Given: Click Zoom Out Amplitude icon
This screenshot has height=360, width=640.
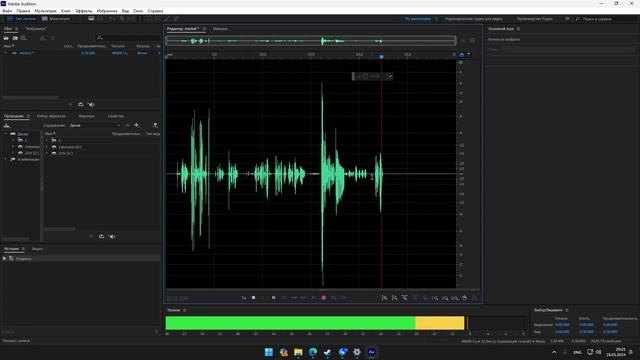Looking at the screenshot, I should tap(394, 298).
